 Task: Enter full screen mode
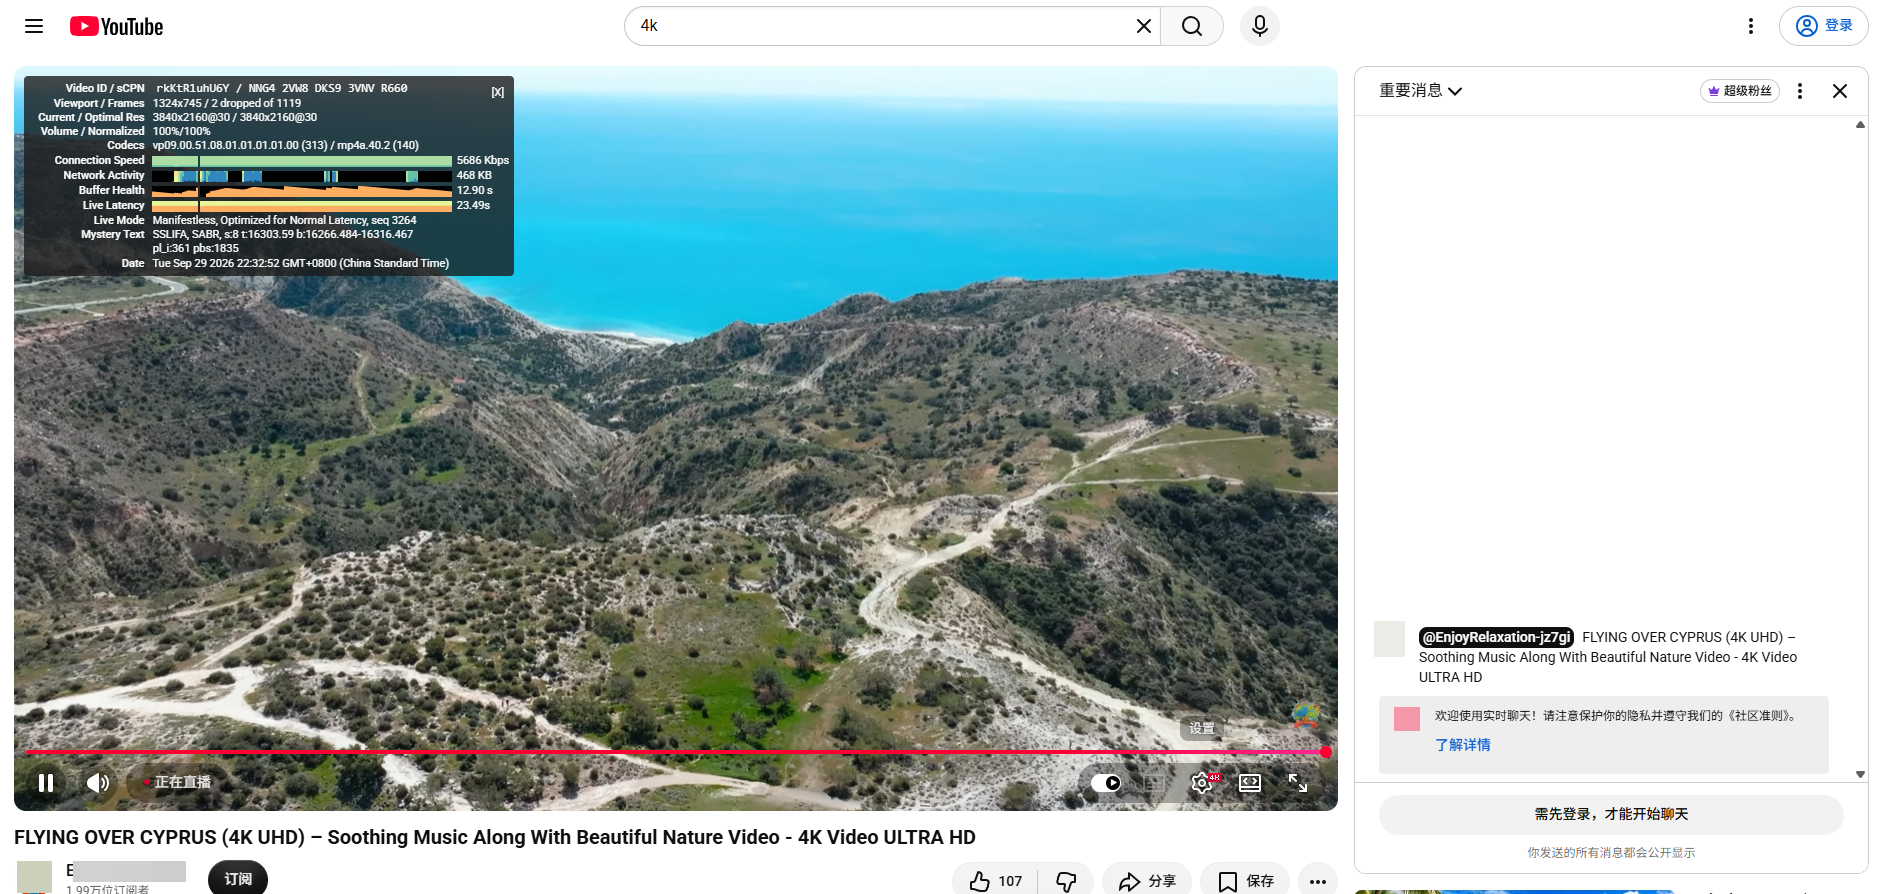pyautogui.click(x=1298, y=783)
